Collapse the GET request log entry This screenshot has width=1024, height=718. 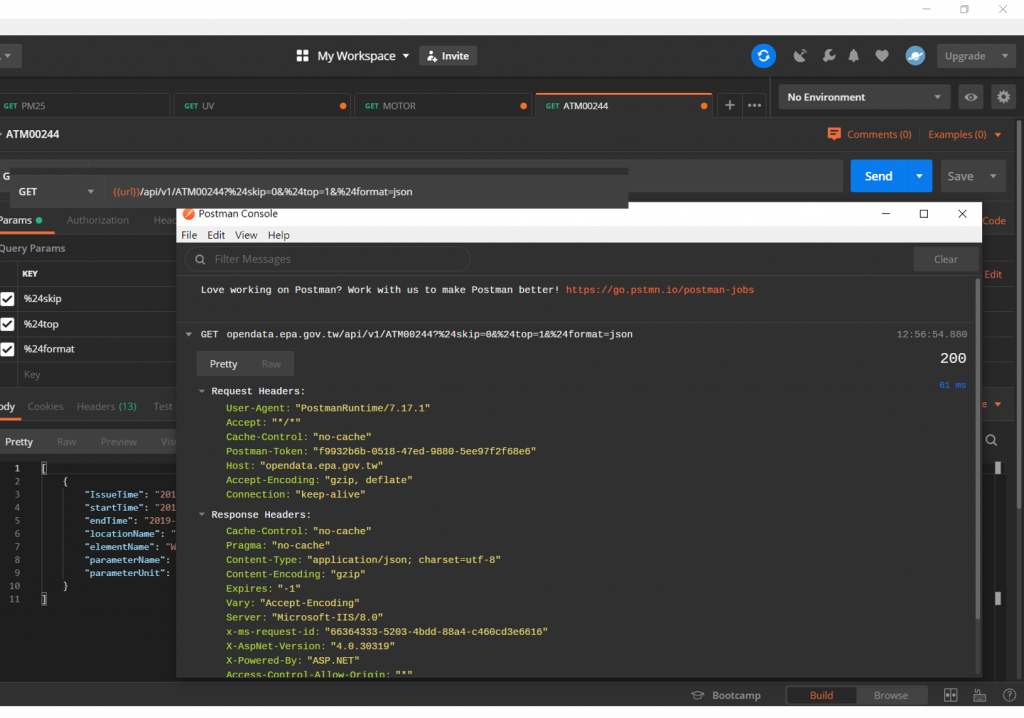(x=189, y=335)
